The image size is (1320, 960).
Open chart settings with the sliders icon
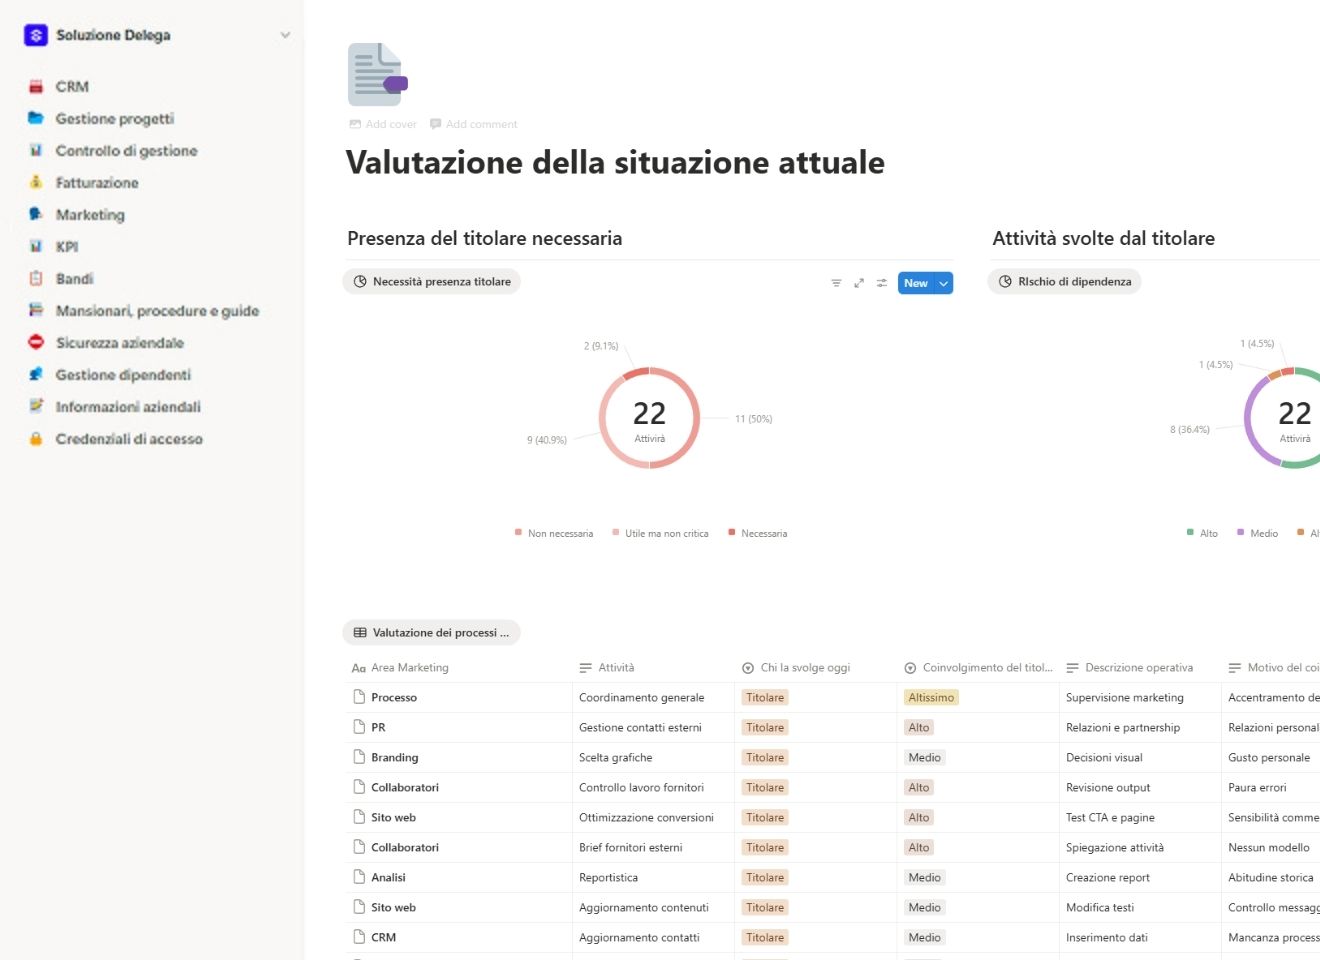pos(882,282)
